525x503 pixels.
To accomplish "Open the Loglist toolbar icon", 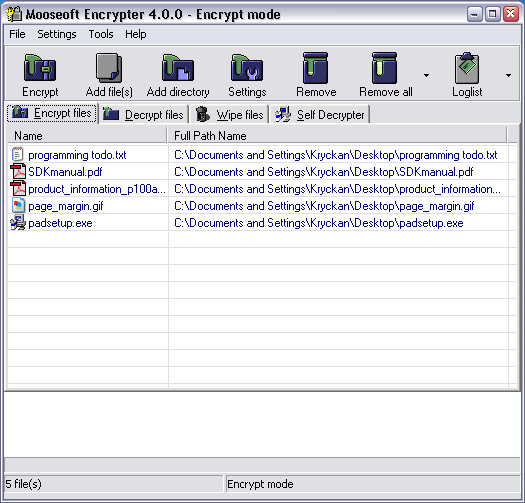I will 467,68.
